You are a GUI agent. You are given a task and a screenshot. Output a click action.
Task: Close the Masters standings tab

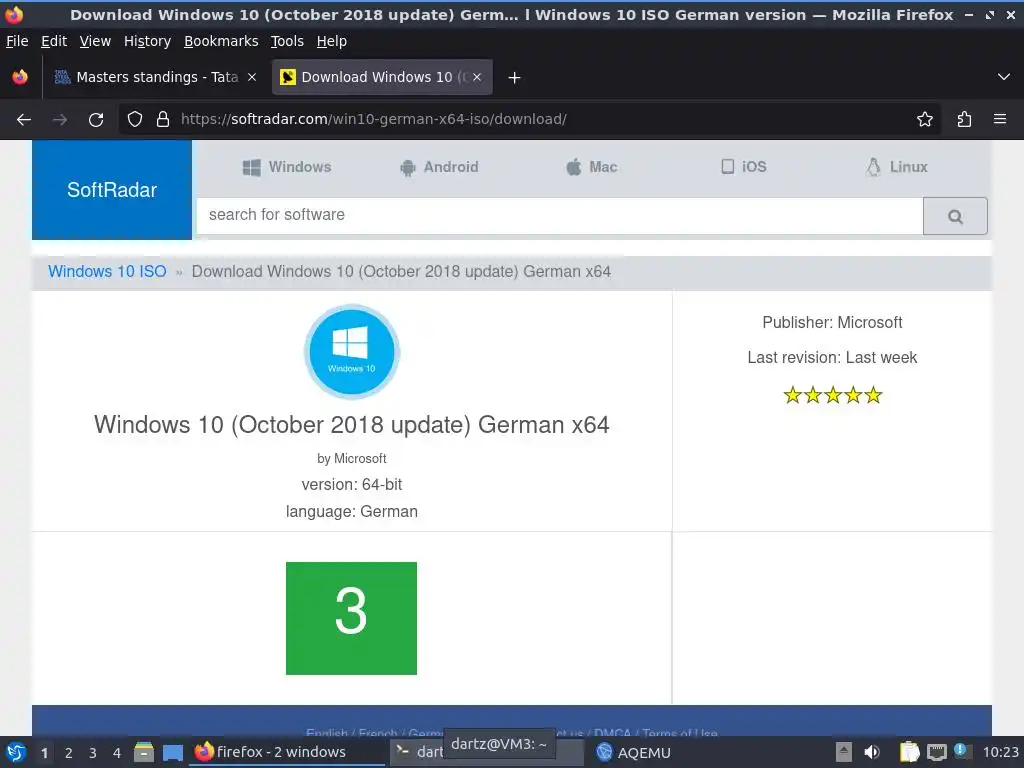(252, 77)
